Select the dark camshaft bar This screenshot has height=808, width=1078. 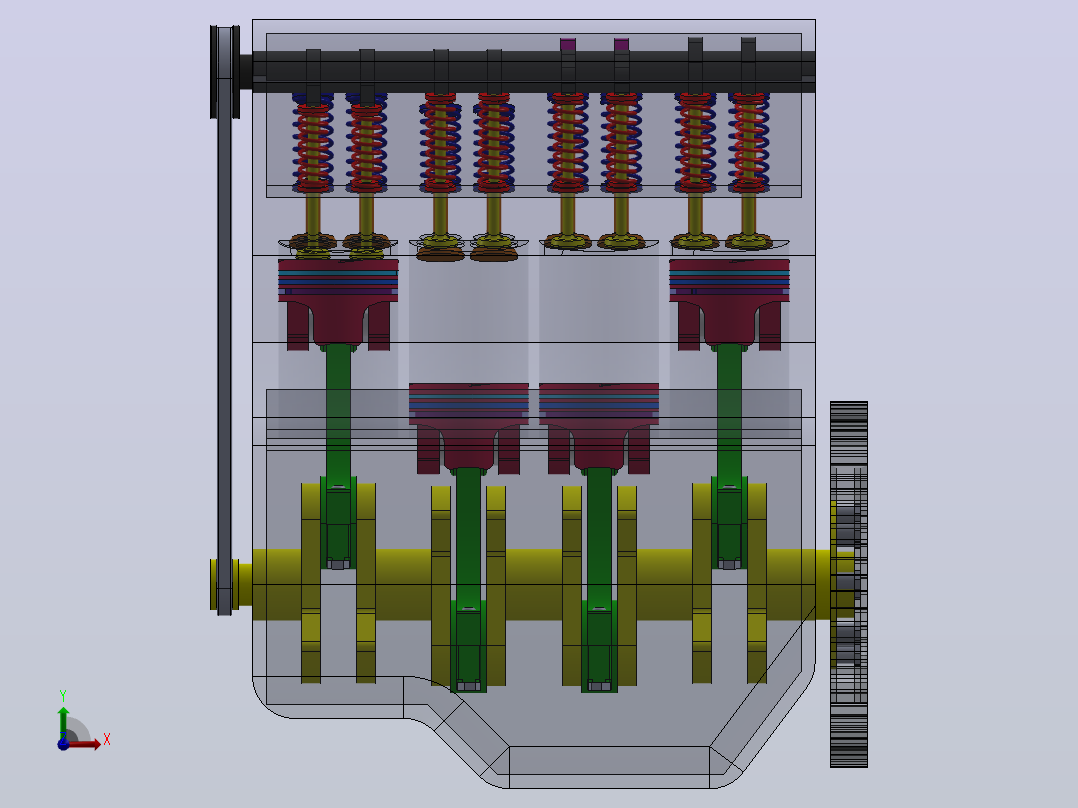[x=534, y=72]
